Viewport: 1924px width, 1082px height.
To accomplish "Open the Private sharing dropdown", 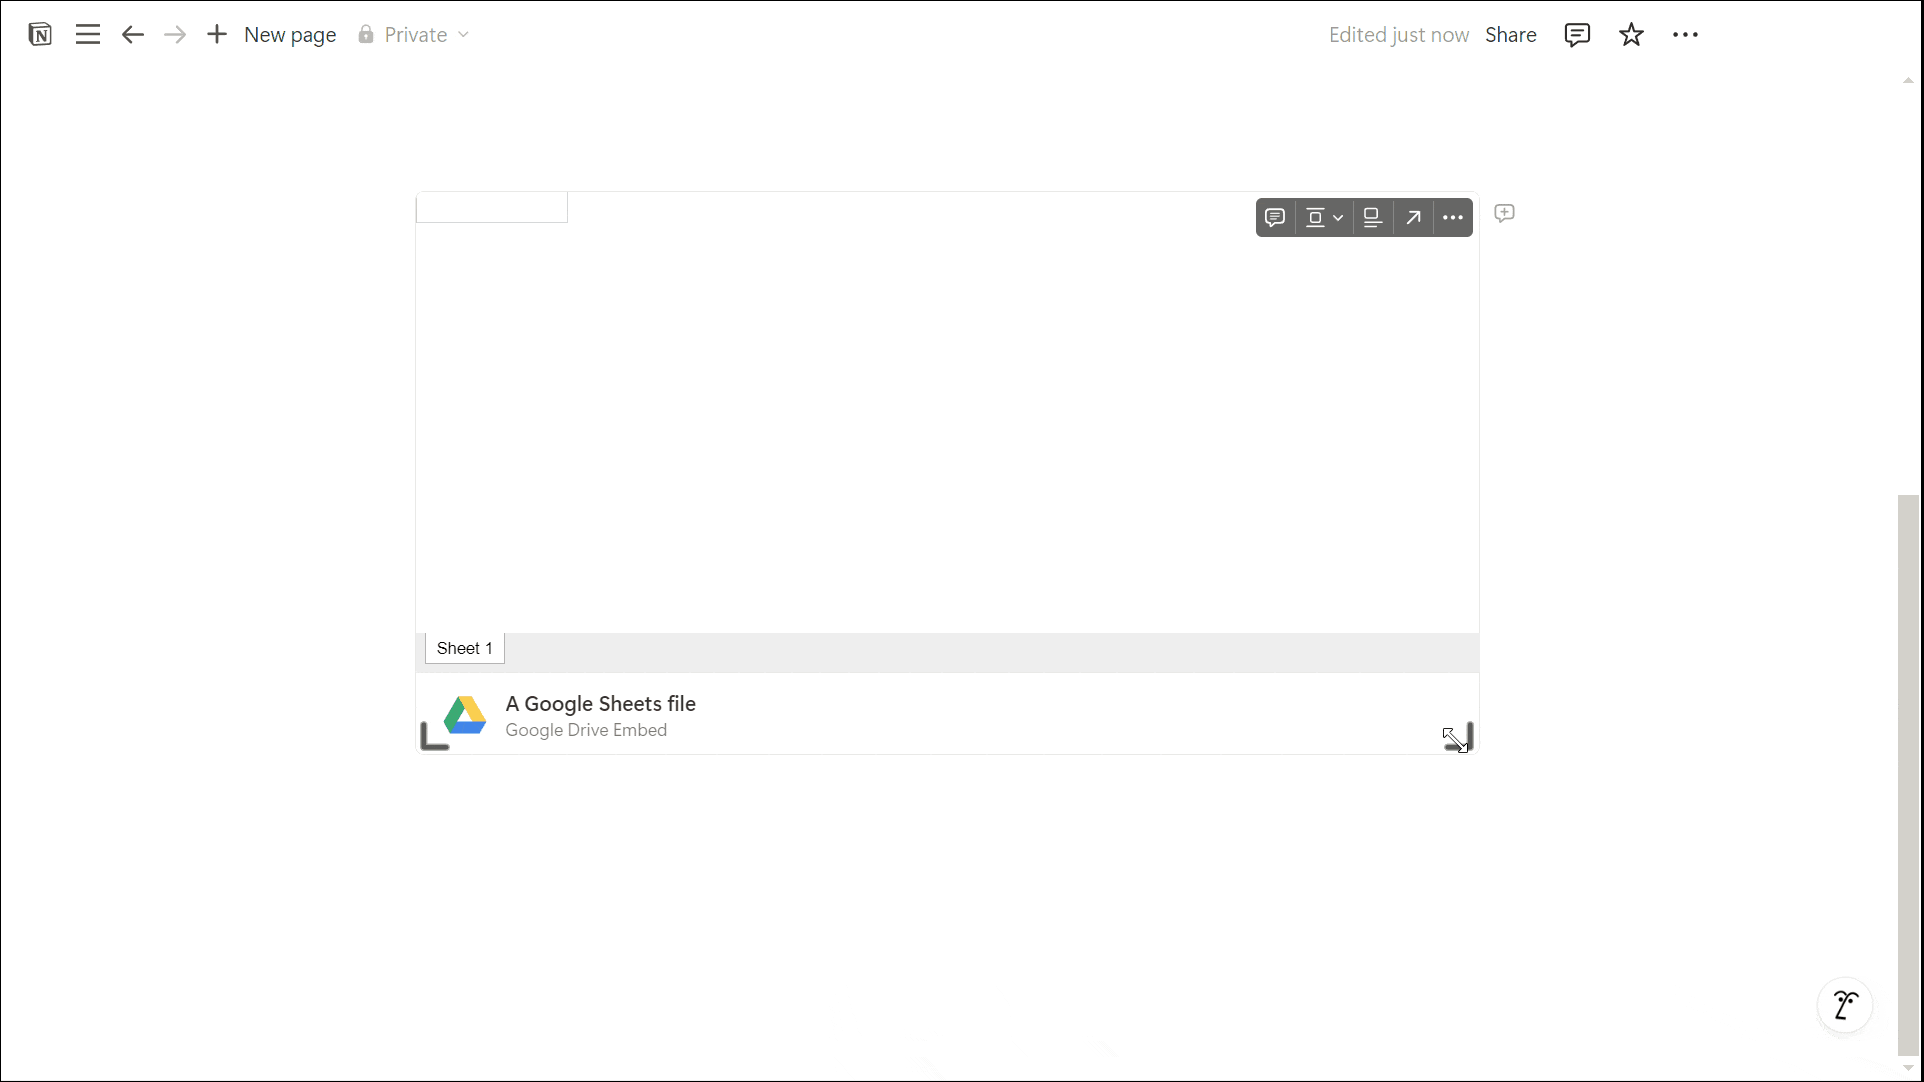I will [414, 35].
